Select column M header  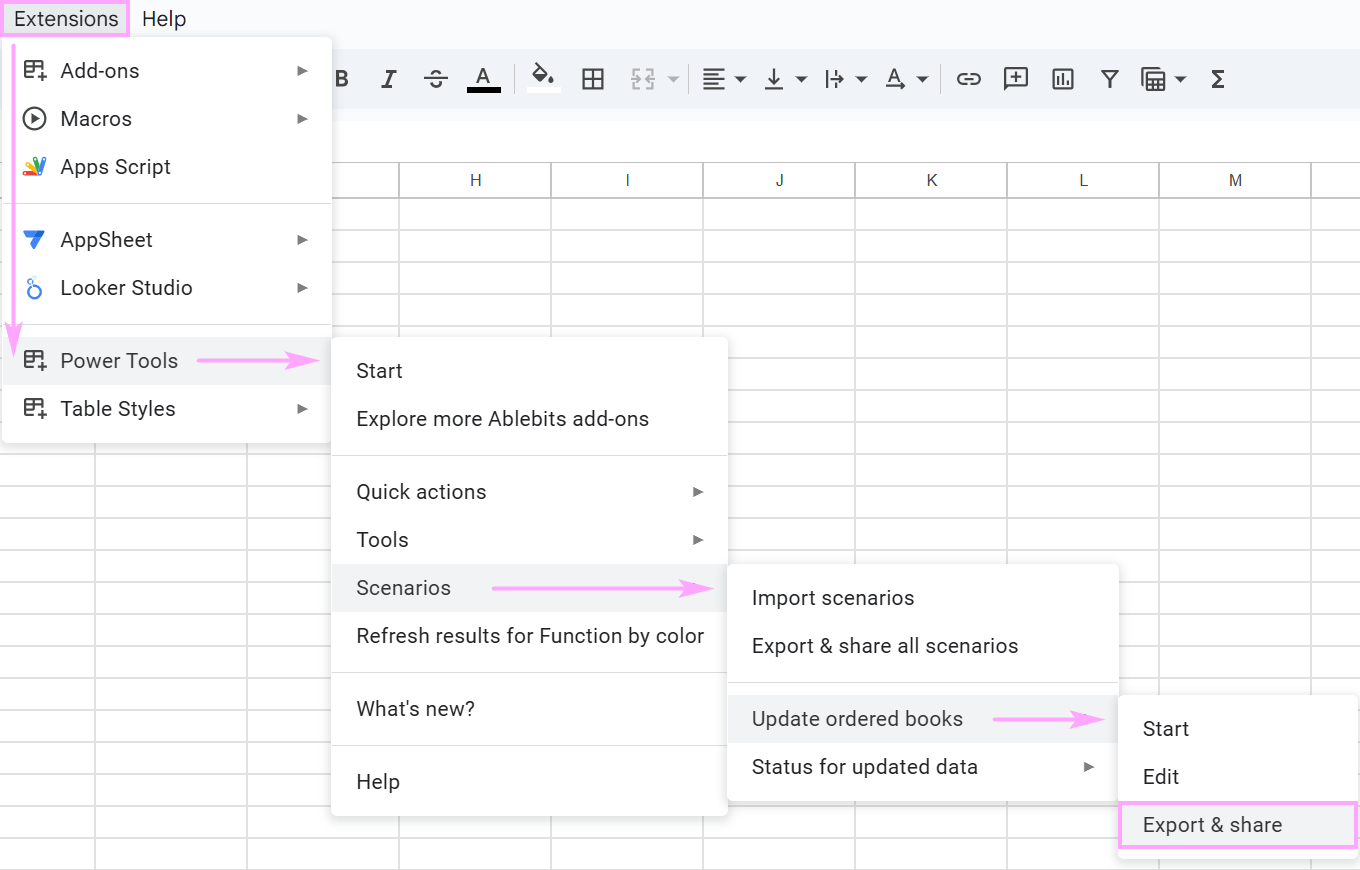pos(1235,180)
